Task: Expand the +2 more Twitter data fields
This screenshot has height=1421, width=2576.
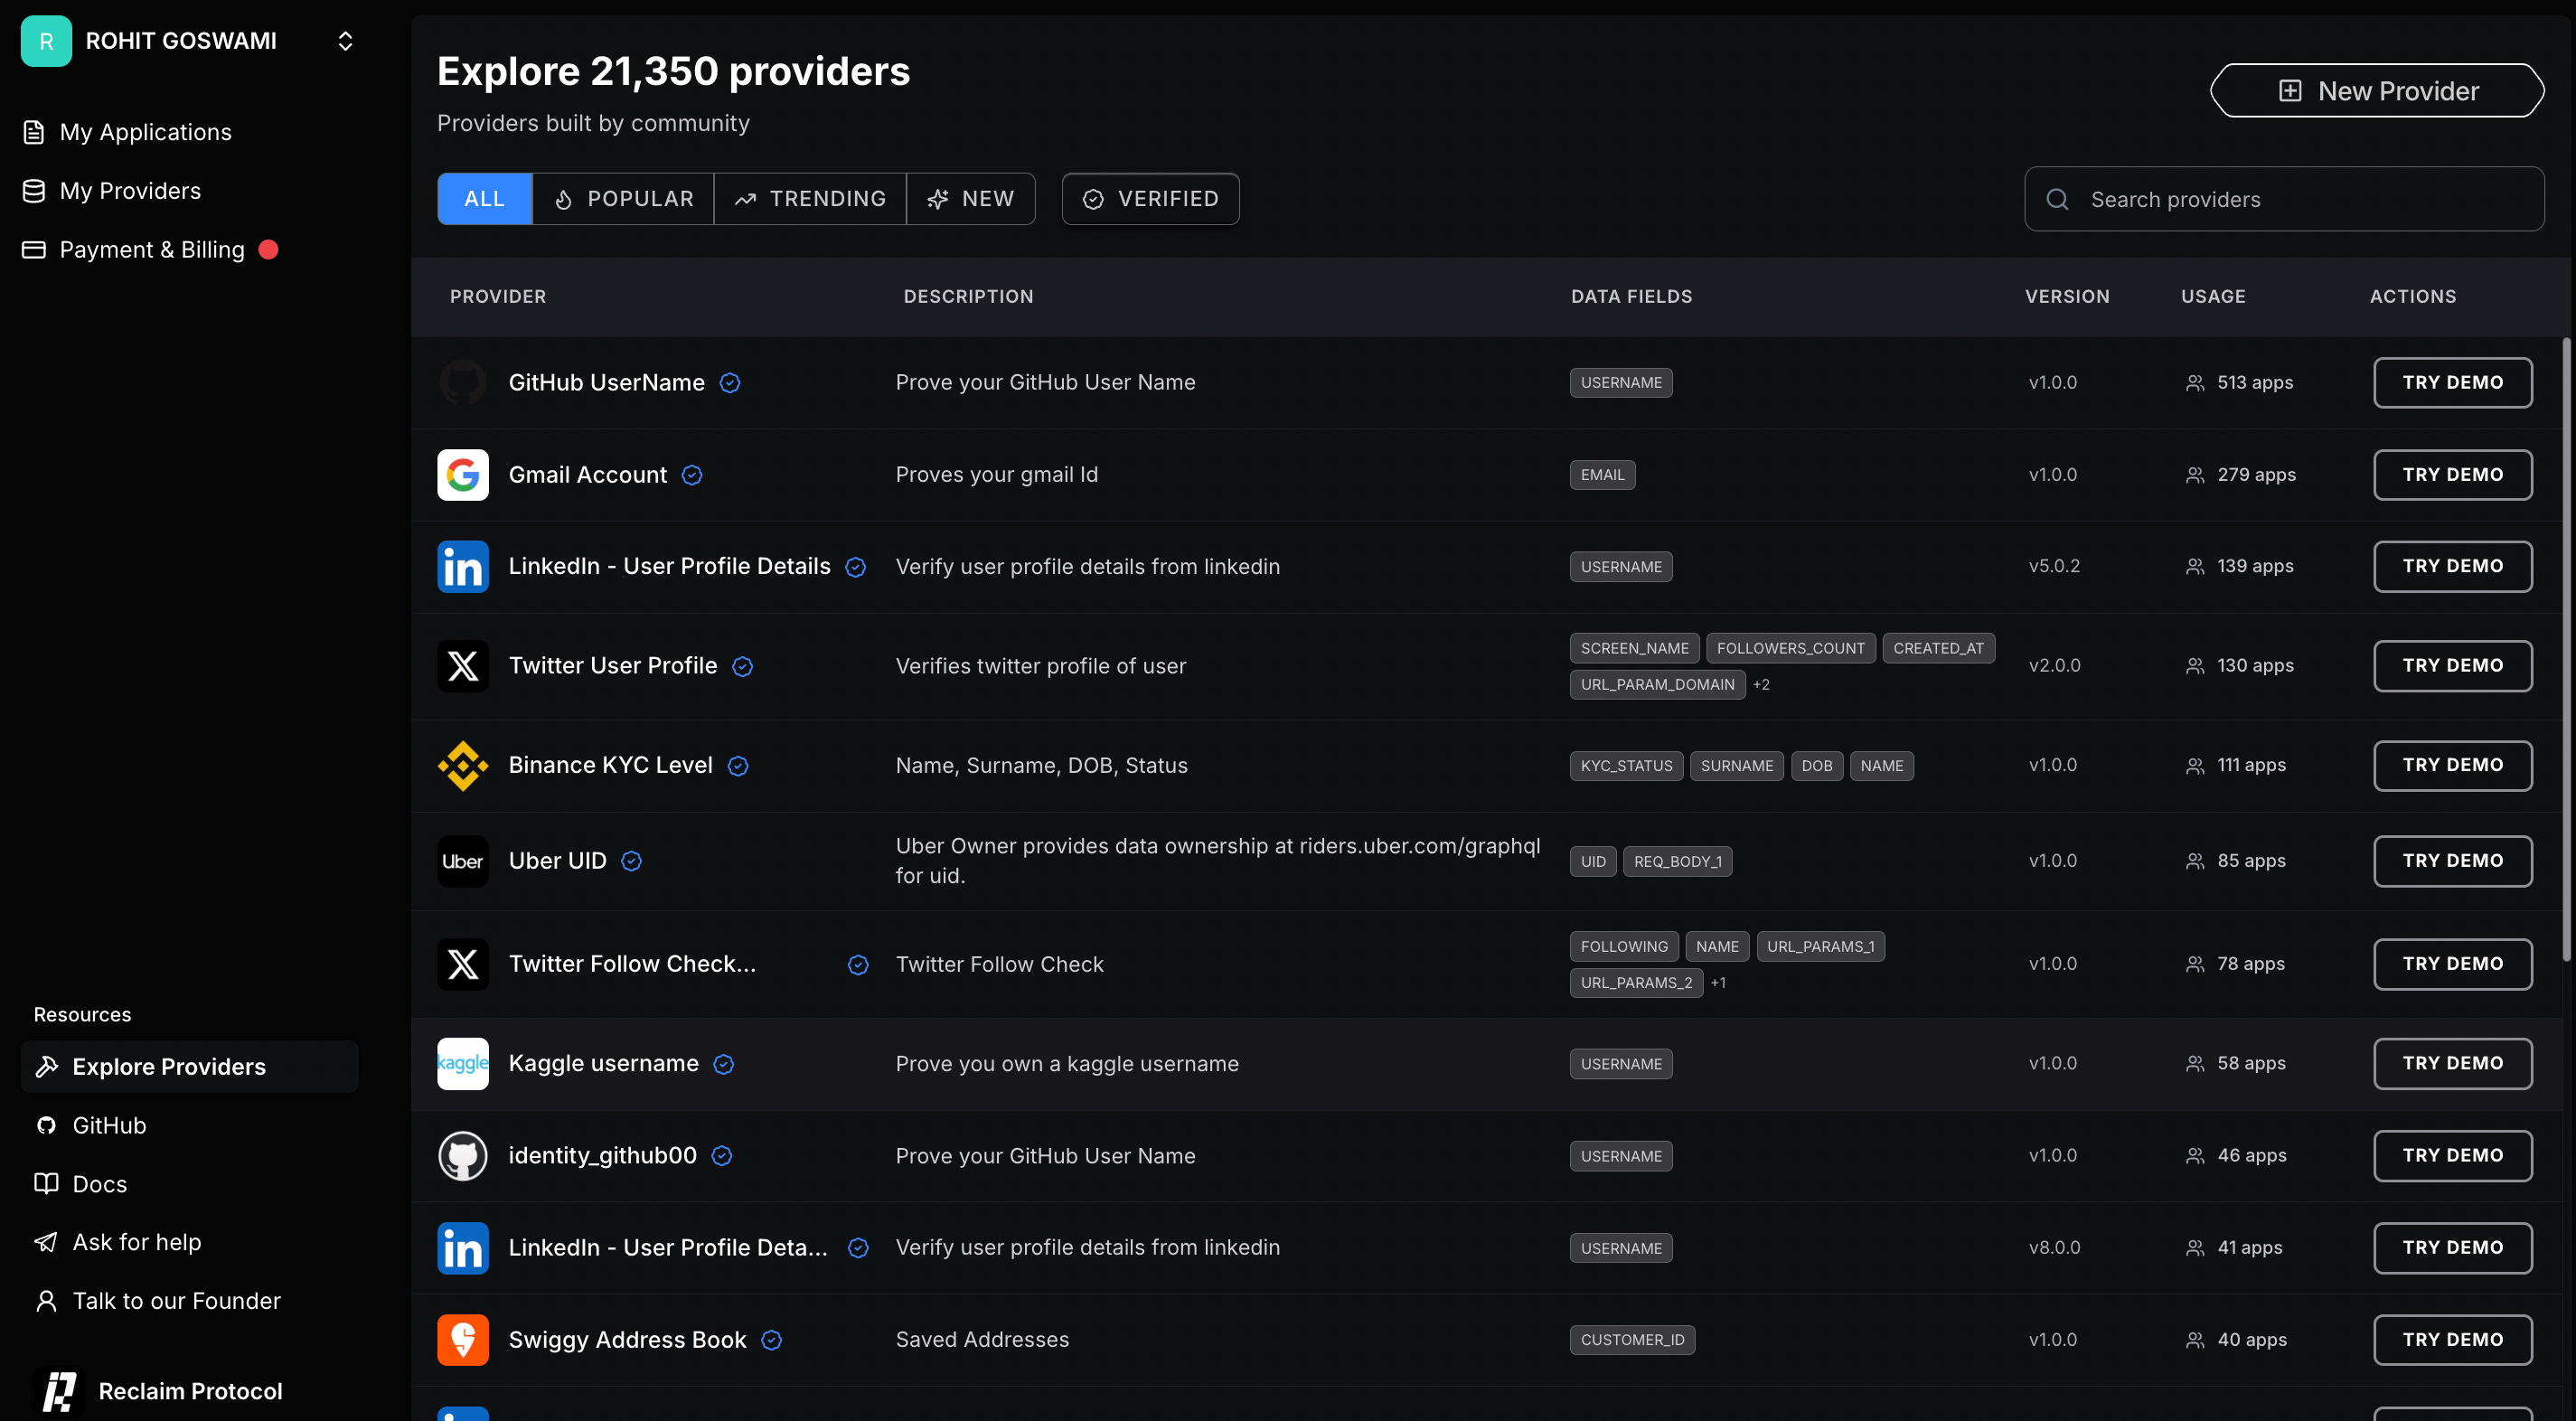Action: point(1761,684)
